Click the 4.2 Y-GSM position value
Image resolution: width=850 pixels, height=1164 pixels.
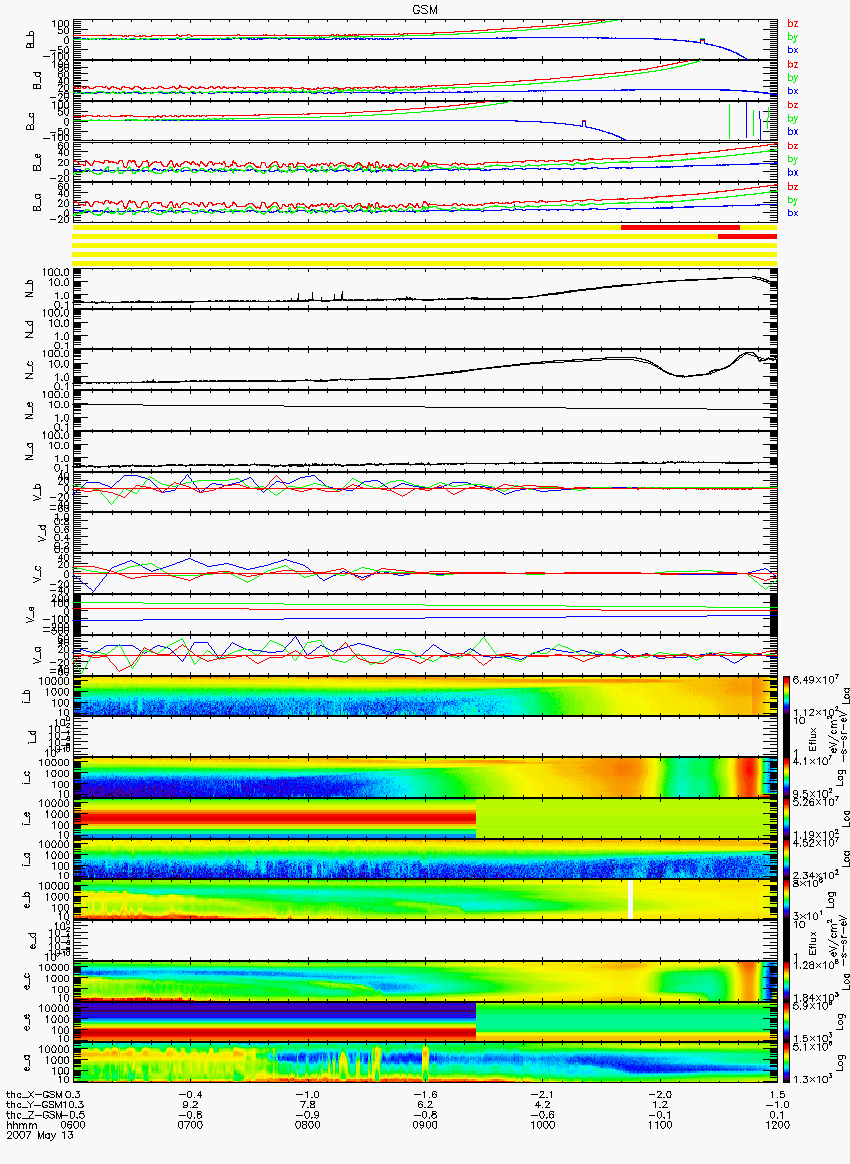tap(543, 1105)
